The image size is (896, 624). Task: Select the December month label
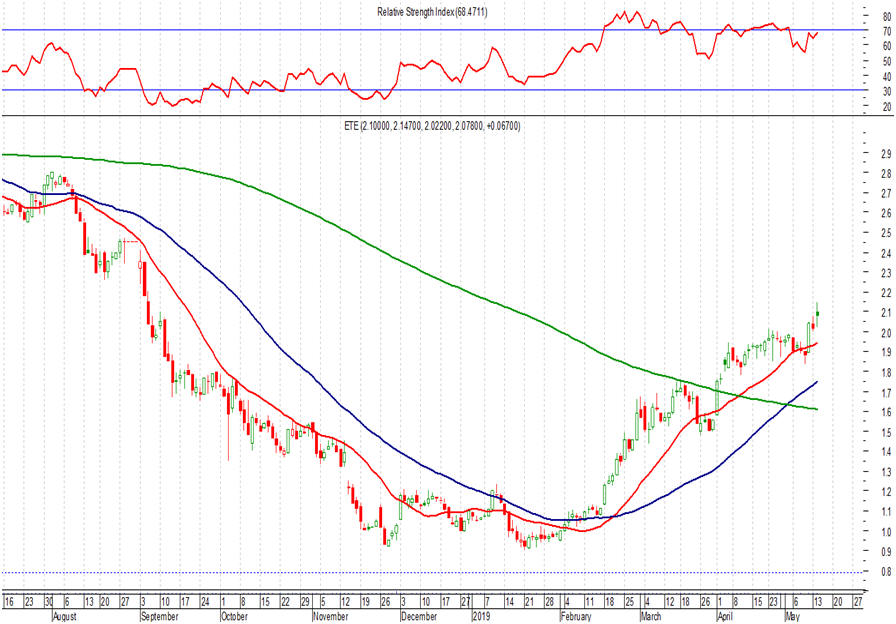click(x=419, y=617)
